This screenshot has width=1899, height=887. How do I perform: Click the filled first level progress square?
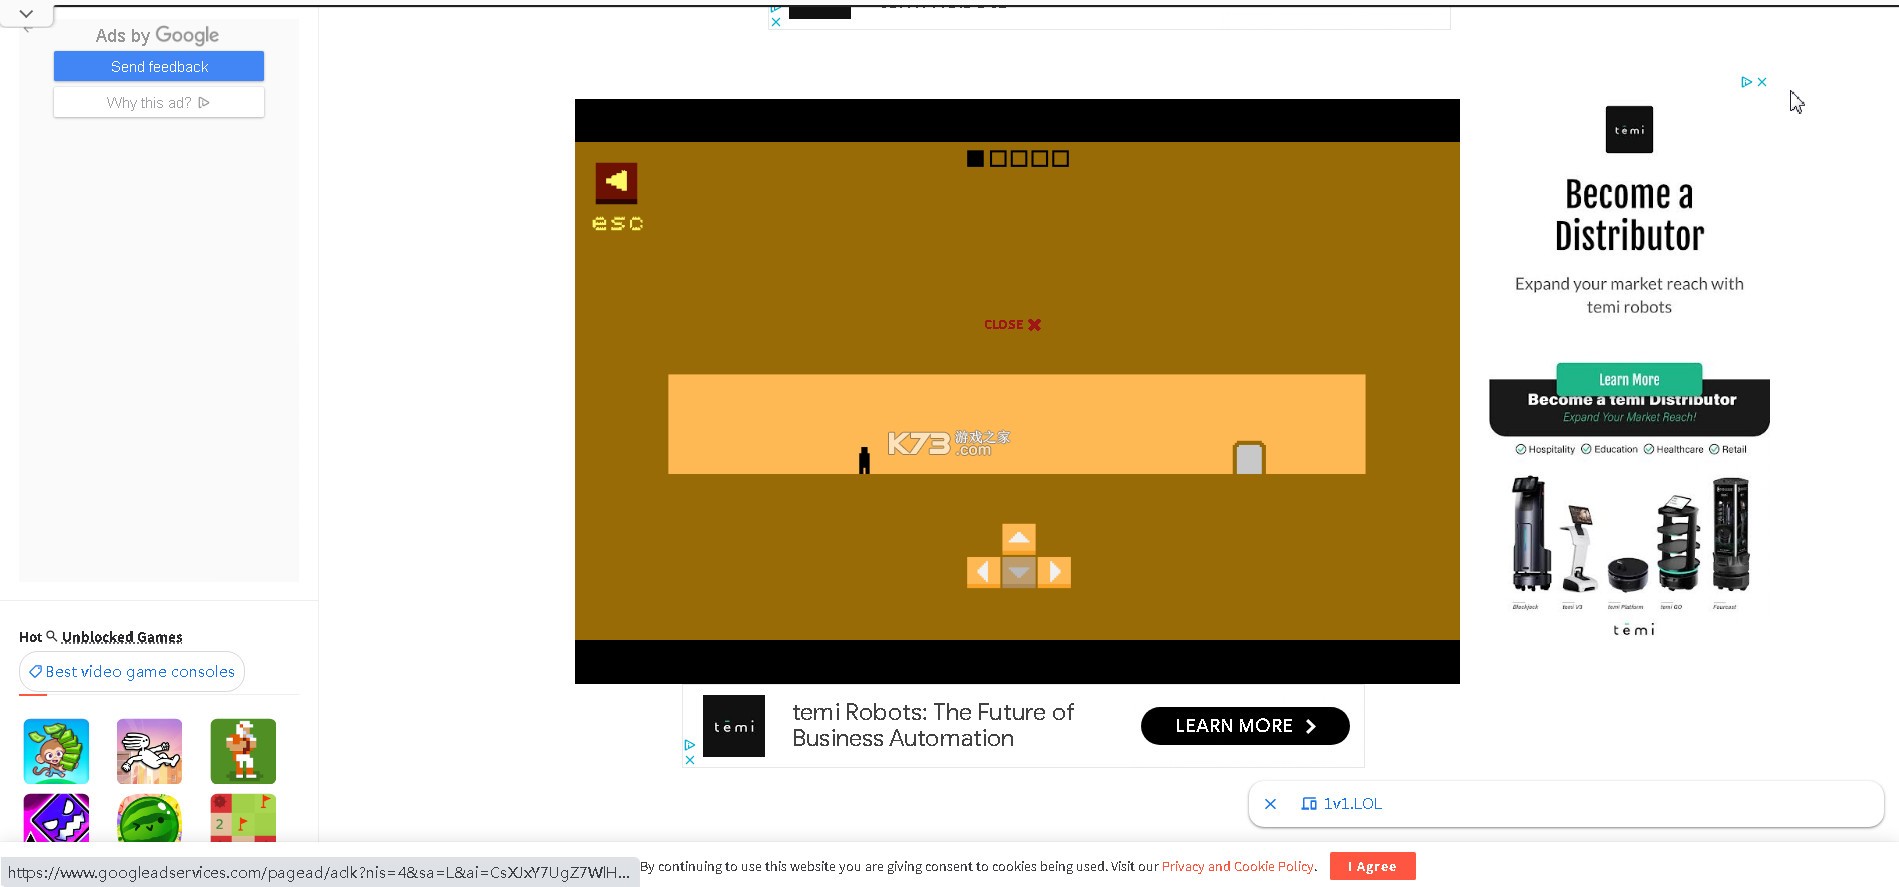[x=975, y=158]
